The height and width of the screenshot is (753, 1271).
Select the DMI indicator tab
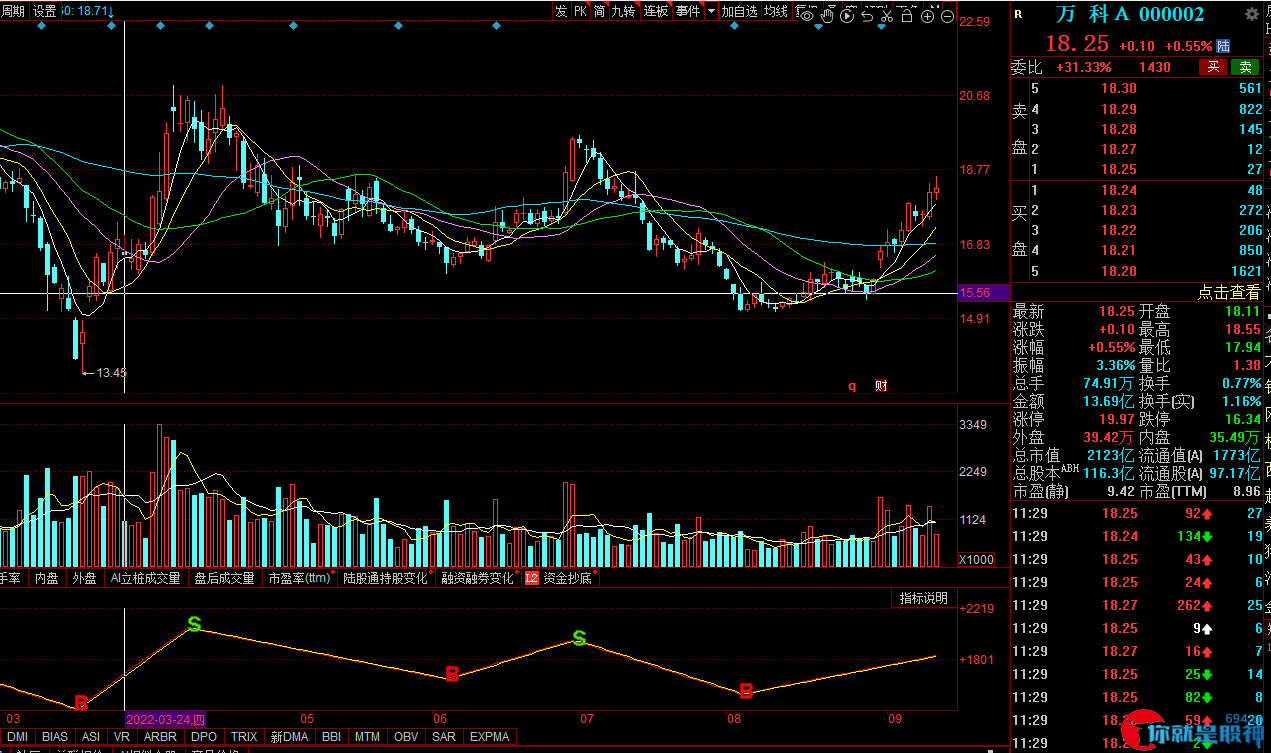17,737
